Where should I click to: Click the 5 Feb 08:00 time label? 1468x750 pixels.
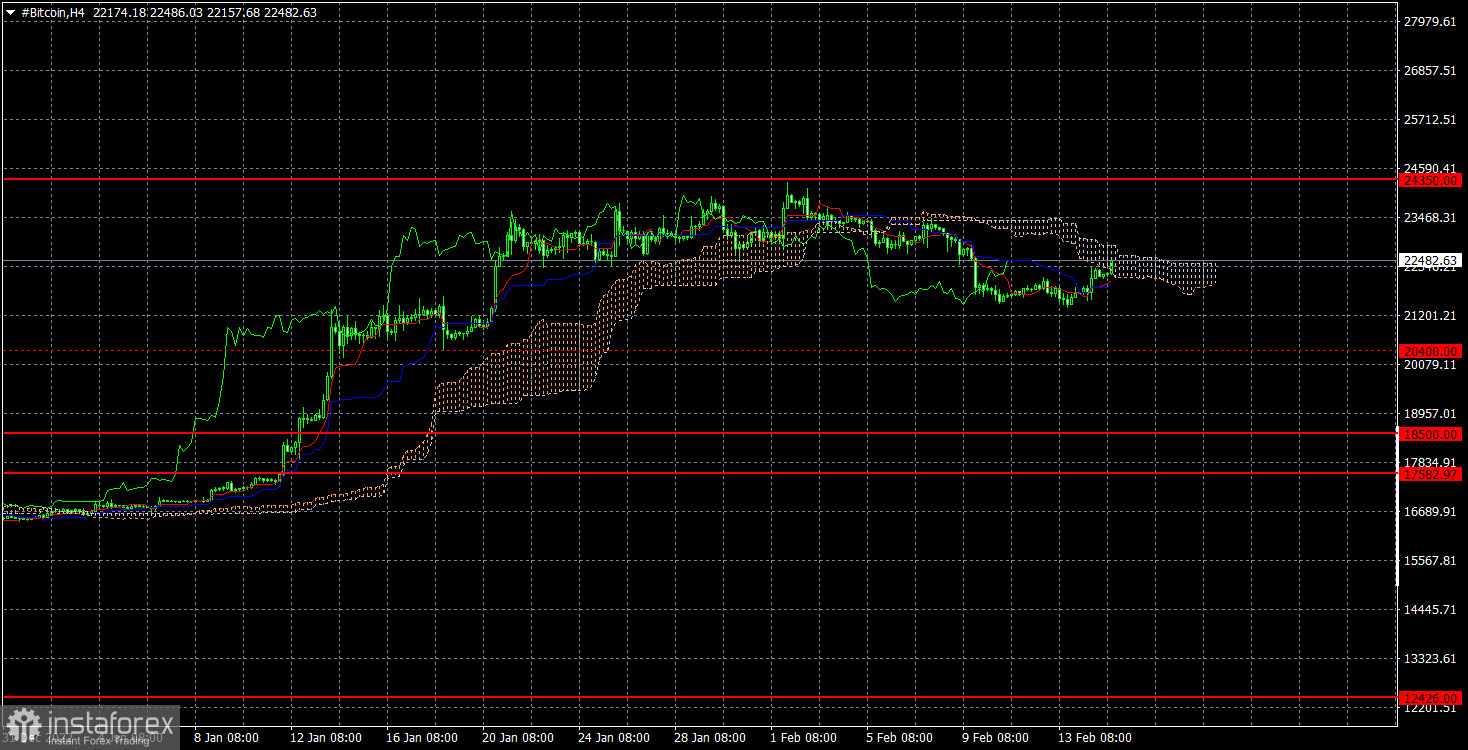(900, 738)
